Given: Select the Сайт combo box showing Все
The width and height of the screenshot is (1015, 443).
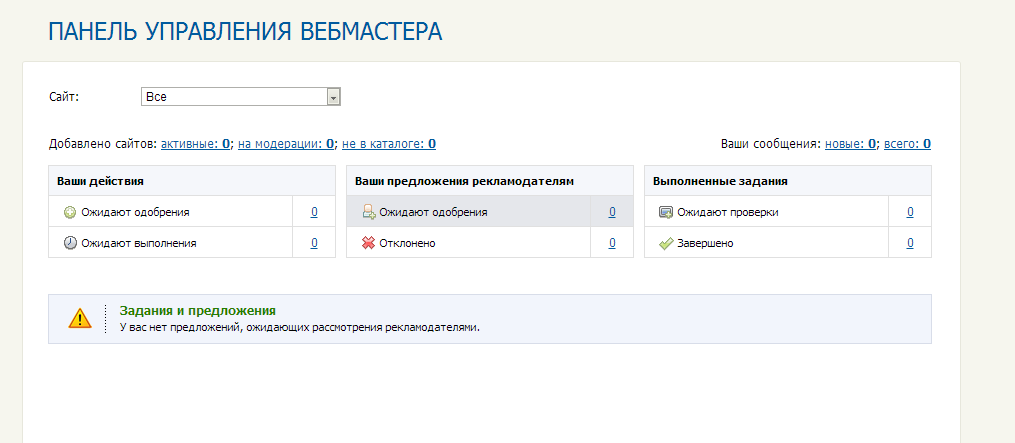Looking at the screenshot, I should coord(241,97).
